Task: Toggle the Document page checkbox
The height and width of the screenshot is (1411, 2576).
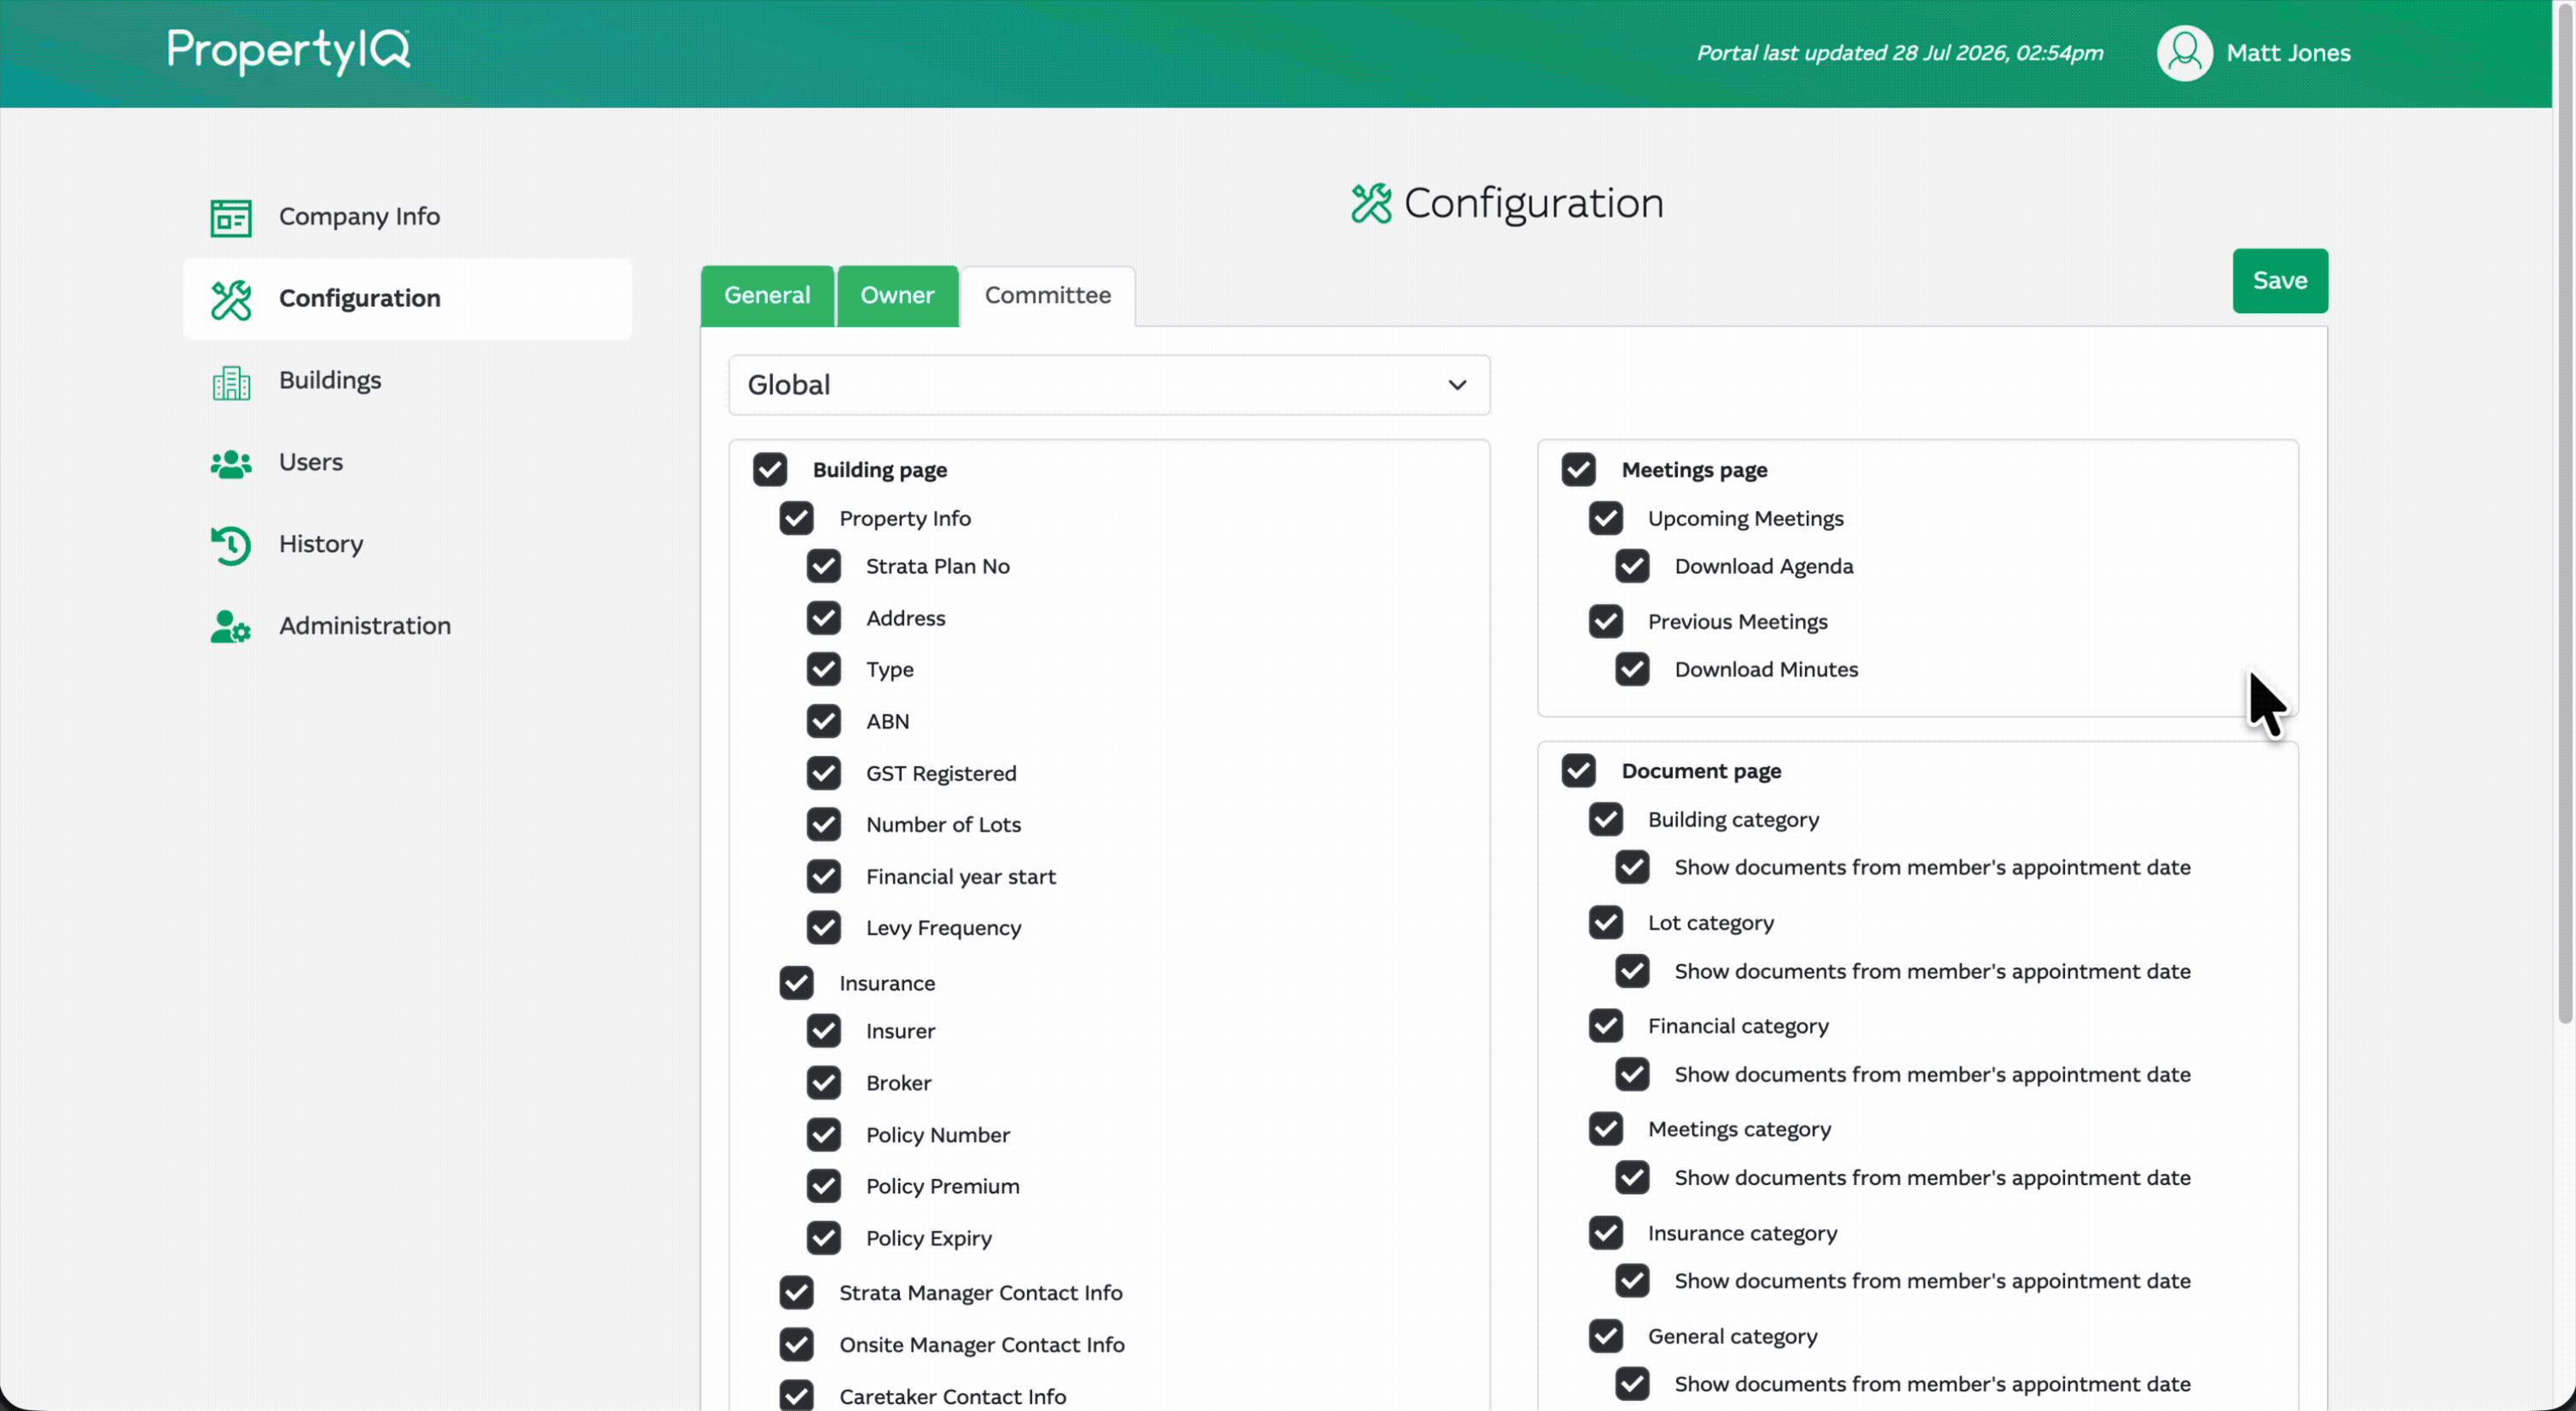Action: [1579, 771]
